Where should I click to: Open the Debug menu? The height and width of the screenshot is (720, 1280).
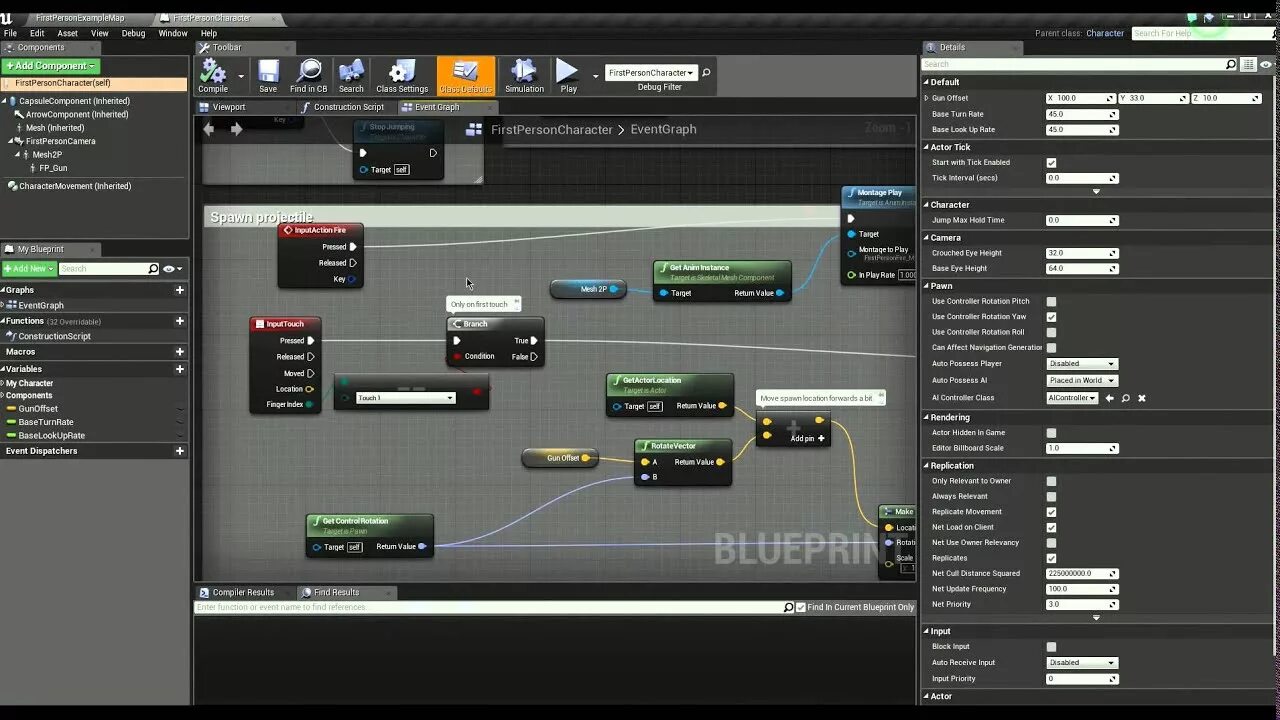pyautogui.click(x=133, y=33)
